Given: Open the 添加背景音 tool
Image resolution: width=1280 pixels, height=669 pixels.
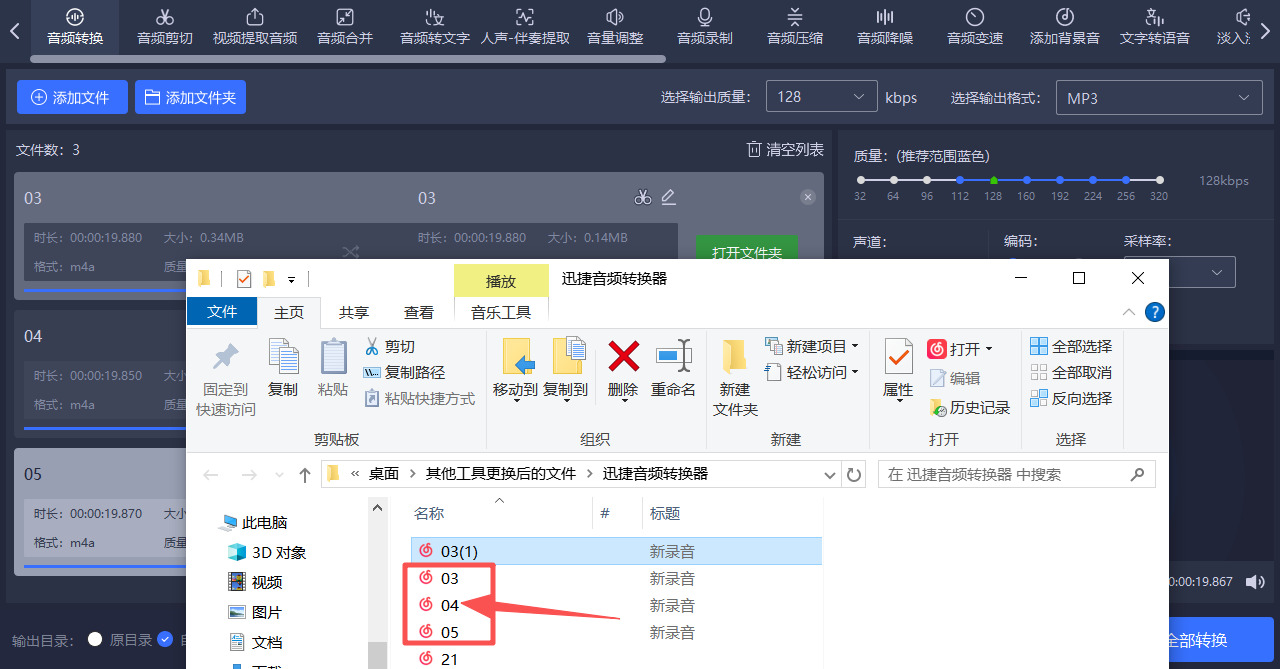Looking at the screenshot, I should pyautogui.click(x=1065, y=27).
